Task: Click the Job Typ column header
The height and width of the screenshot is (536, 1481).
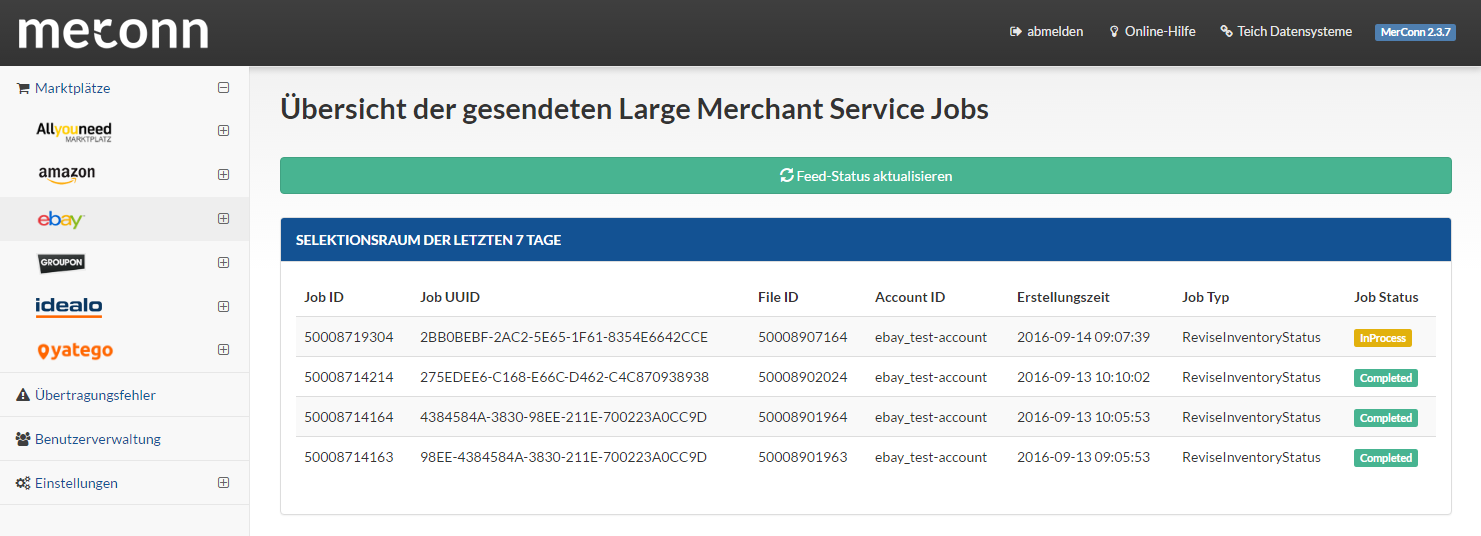Action: pos(1205,297)
